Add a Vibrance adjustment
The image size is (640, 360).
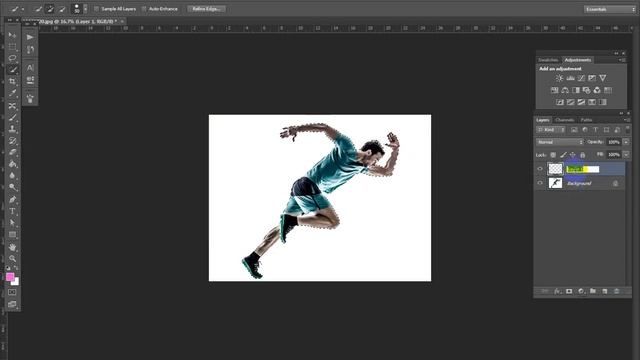(602, 78)
